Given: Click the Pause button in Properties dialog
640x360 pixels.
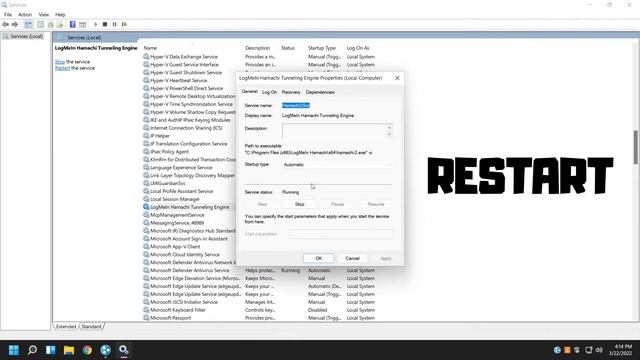Looking at the screenshot, I should [338, 204].
